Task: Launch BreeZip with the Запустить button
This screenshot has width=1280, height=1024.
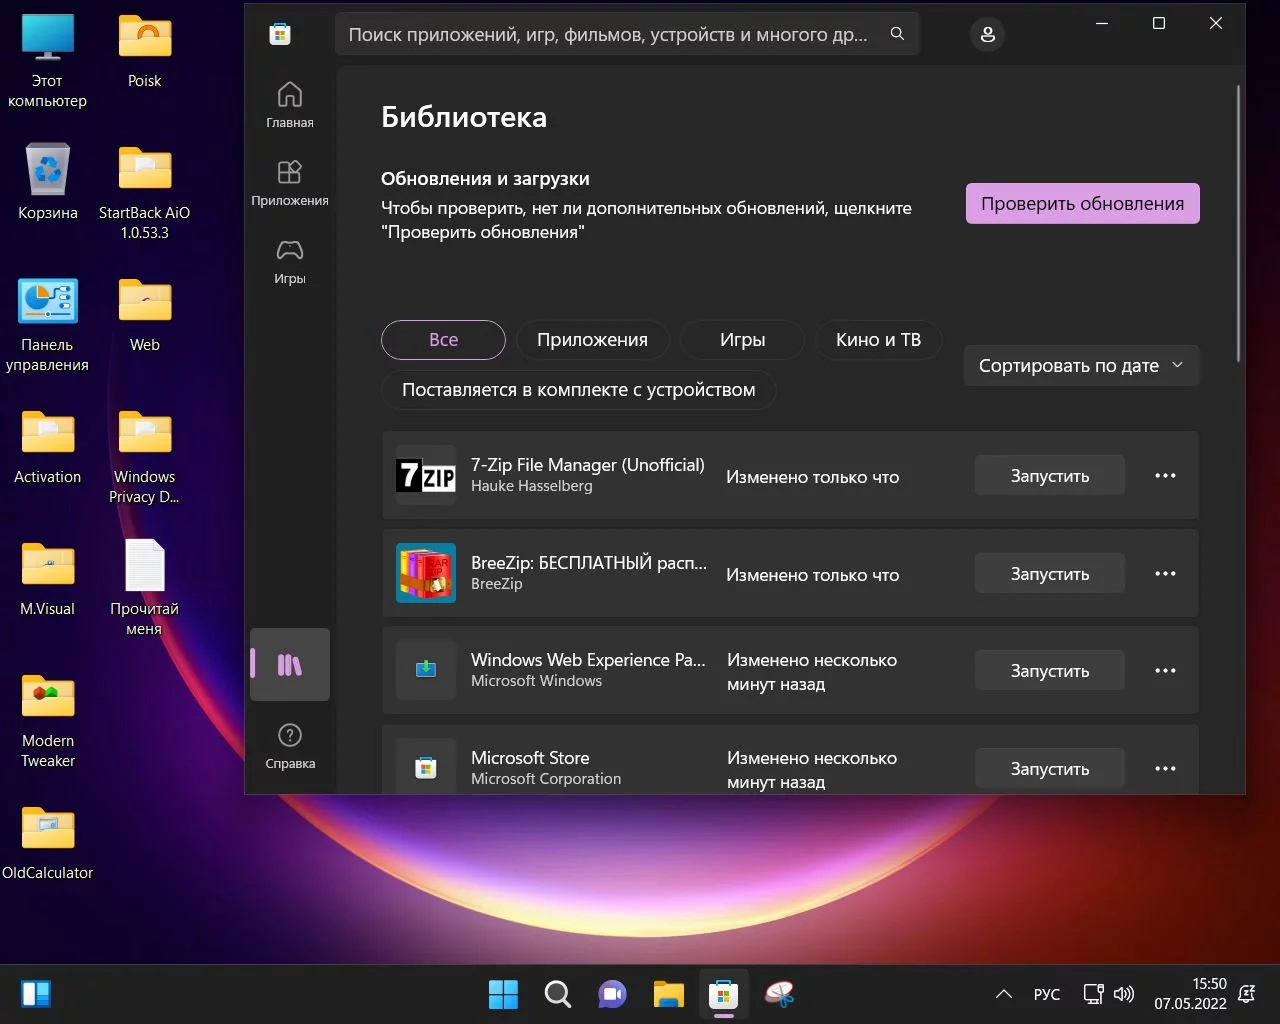Action: (x=1049, y=574)
